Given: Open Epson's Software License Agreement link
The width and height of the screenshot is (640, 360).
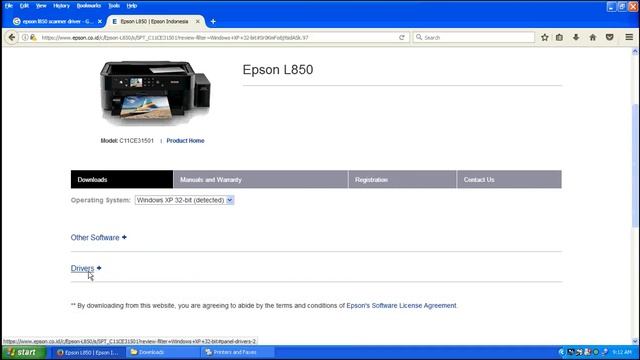Looking at the screenshot, I should coord(401,306).
